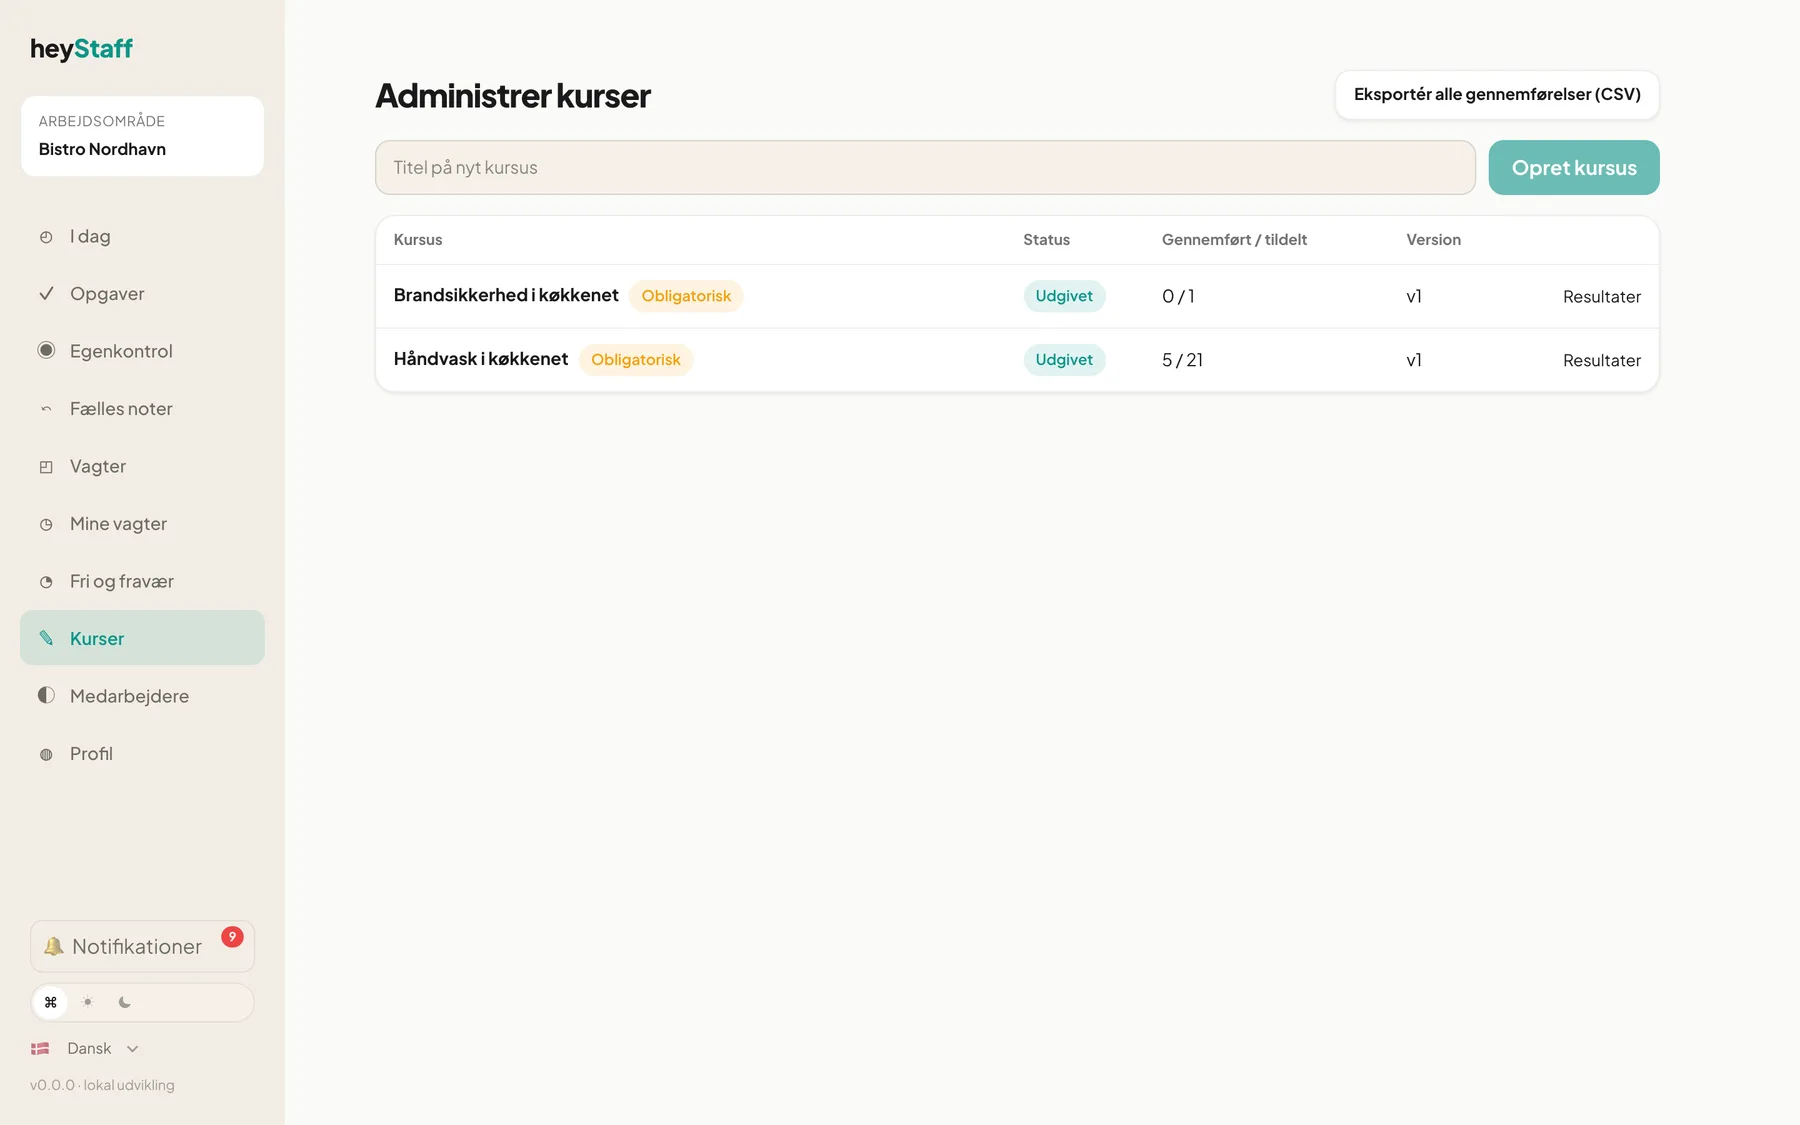Switch to dark theme moon option
This screenshot has width=1800, height=1125.
coord(125,1002)
